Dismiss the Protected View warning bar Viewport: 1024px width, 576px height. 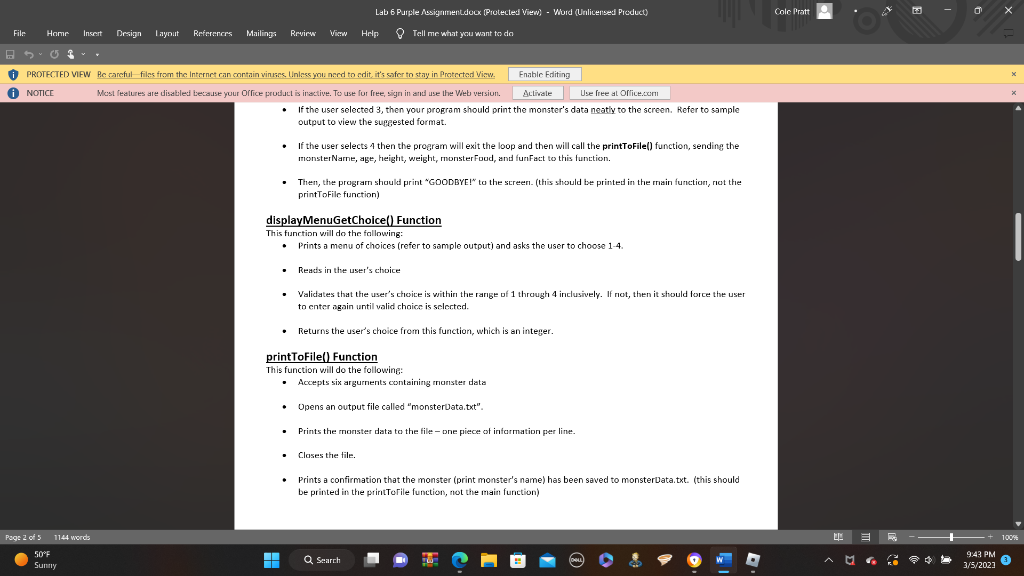tap(1015, 74)
